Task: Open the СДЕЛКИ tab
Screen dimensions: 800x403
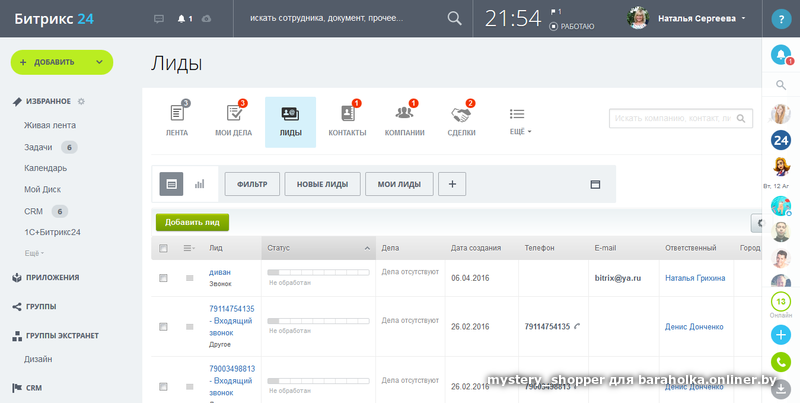Action: coord(462,122)
